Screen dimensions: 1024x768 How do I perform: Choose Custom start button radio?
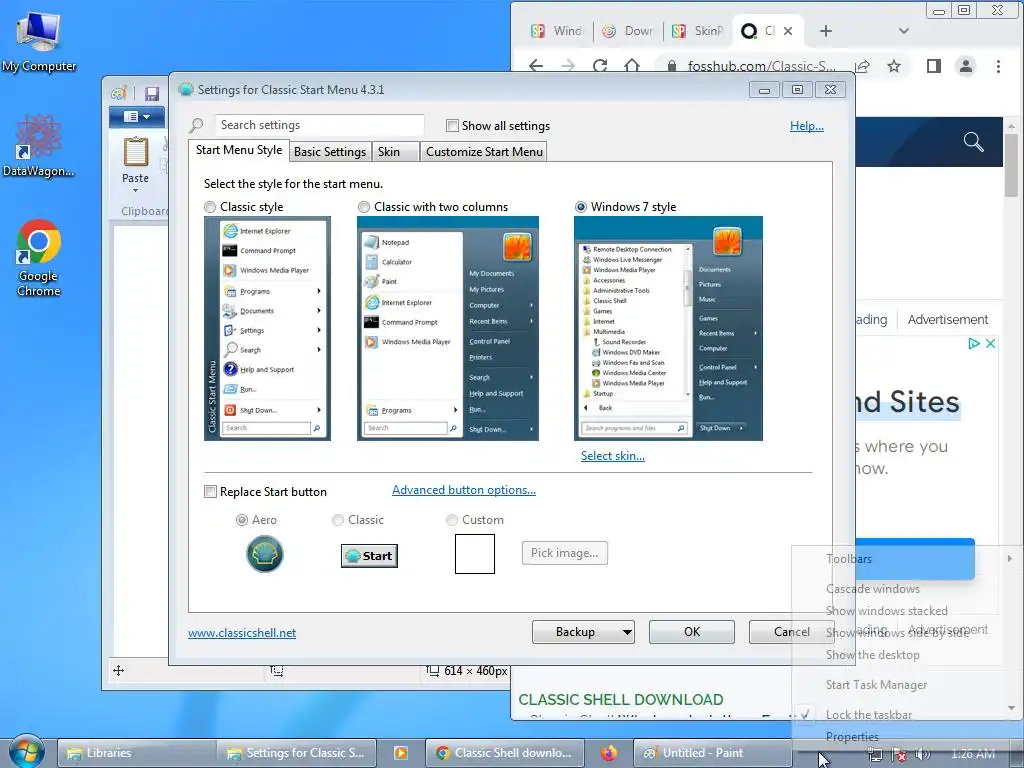point(452,520)
